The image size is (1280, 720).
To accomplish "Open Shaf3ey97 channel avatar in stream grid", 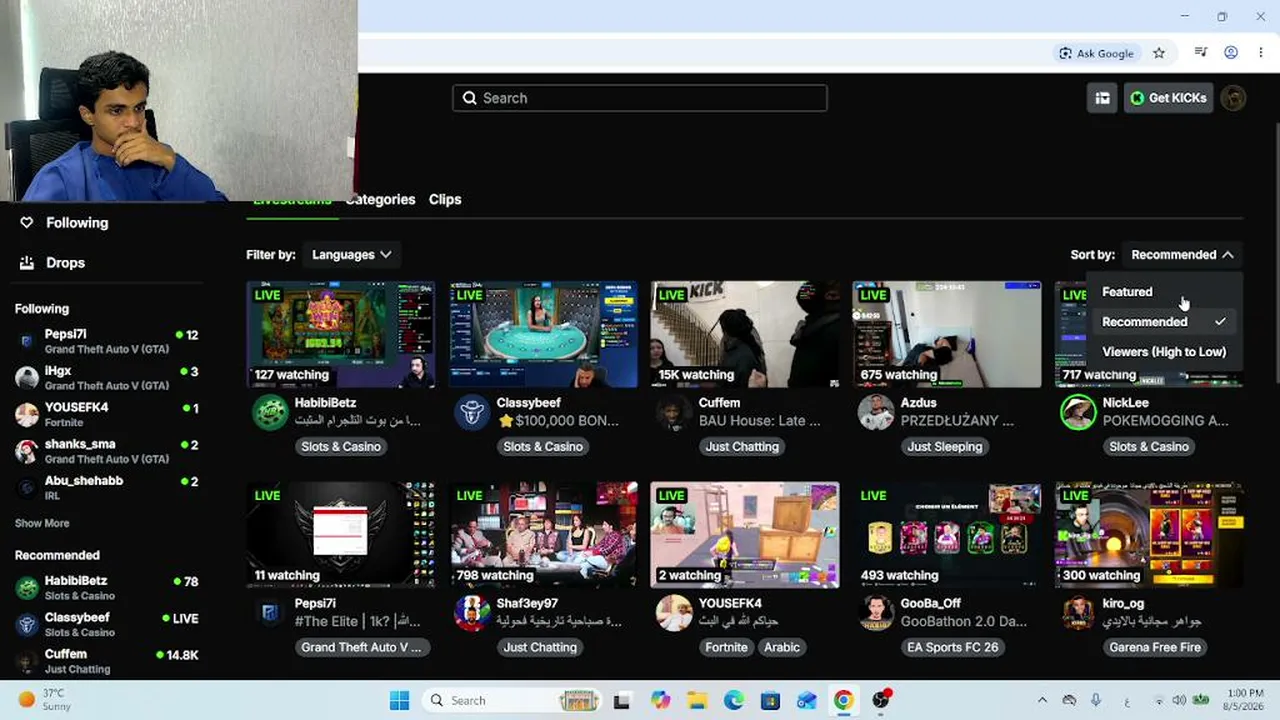I will point(472,612).
